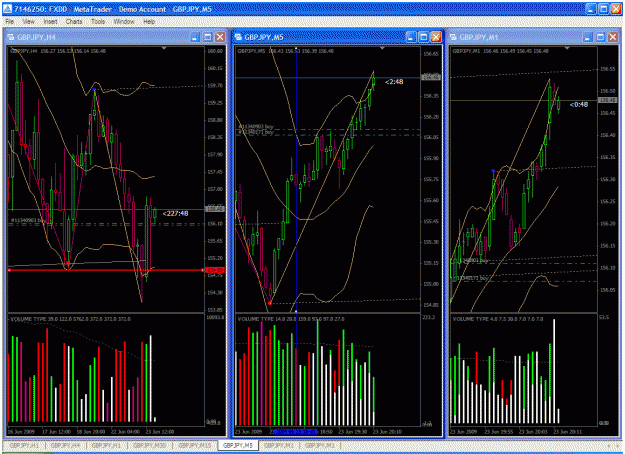The width and height of the screenshot is (625, 454).
Task: Select the active GBPJPY,M5 bottom tab
Action: tap(238, 445)
